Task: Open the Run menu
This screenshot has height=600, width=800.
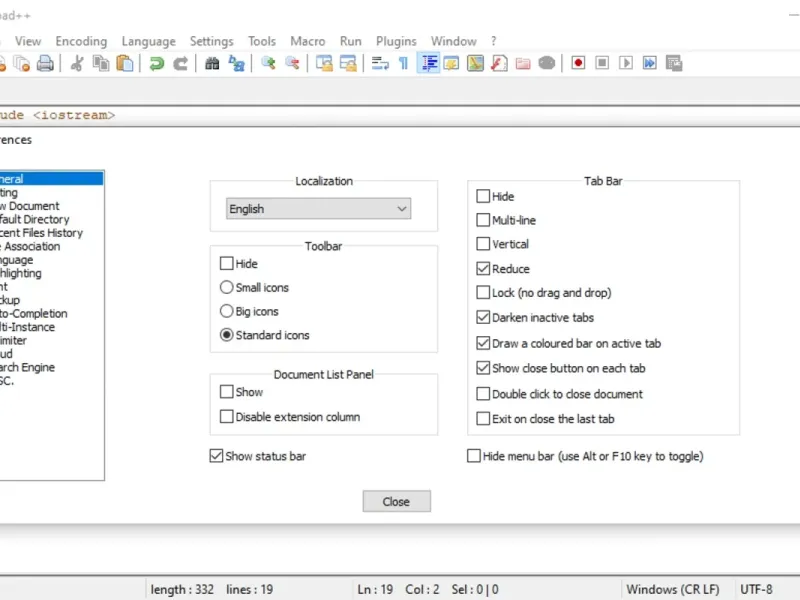Action: tap(351, 41)
